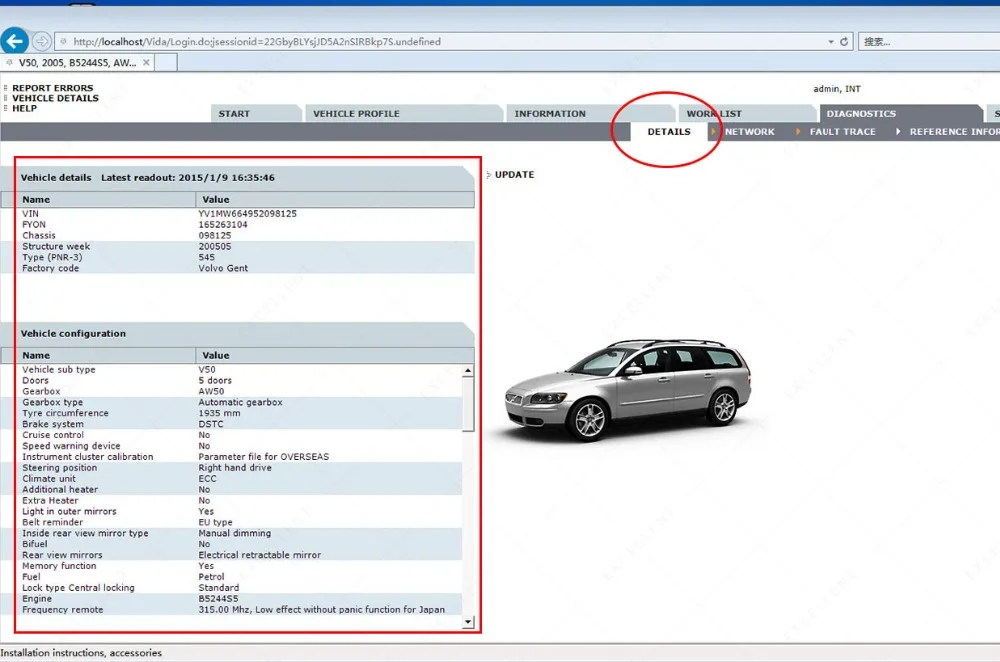Open the HELP link
The height and width of the screenshot is (662, 1000).
pyautogui.click(x=24, y=108)
